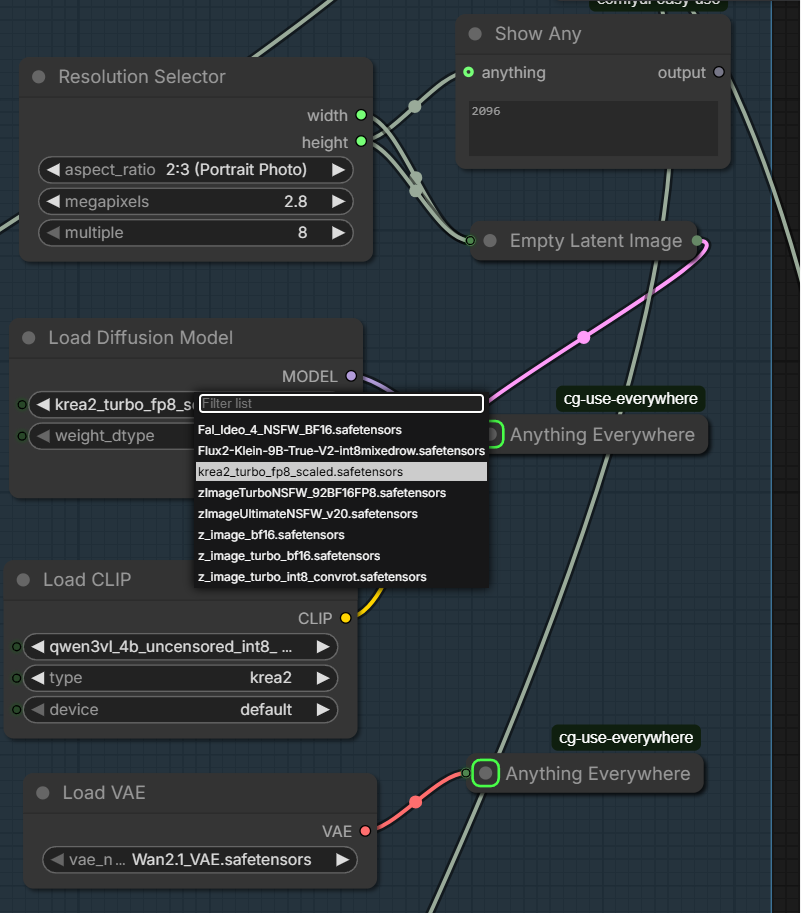Choose z_image_turbo_bf16.safetensors

341,555
